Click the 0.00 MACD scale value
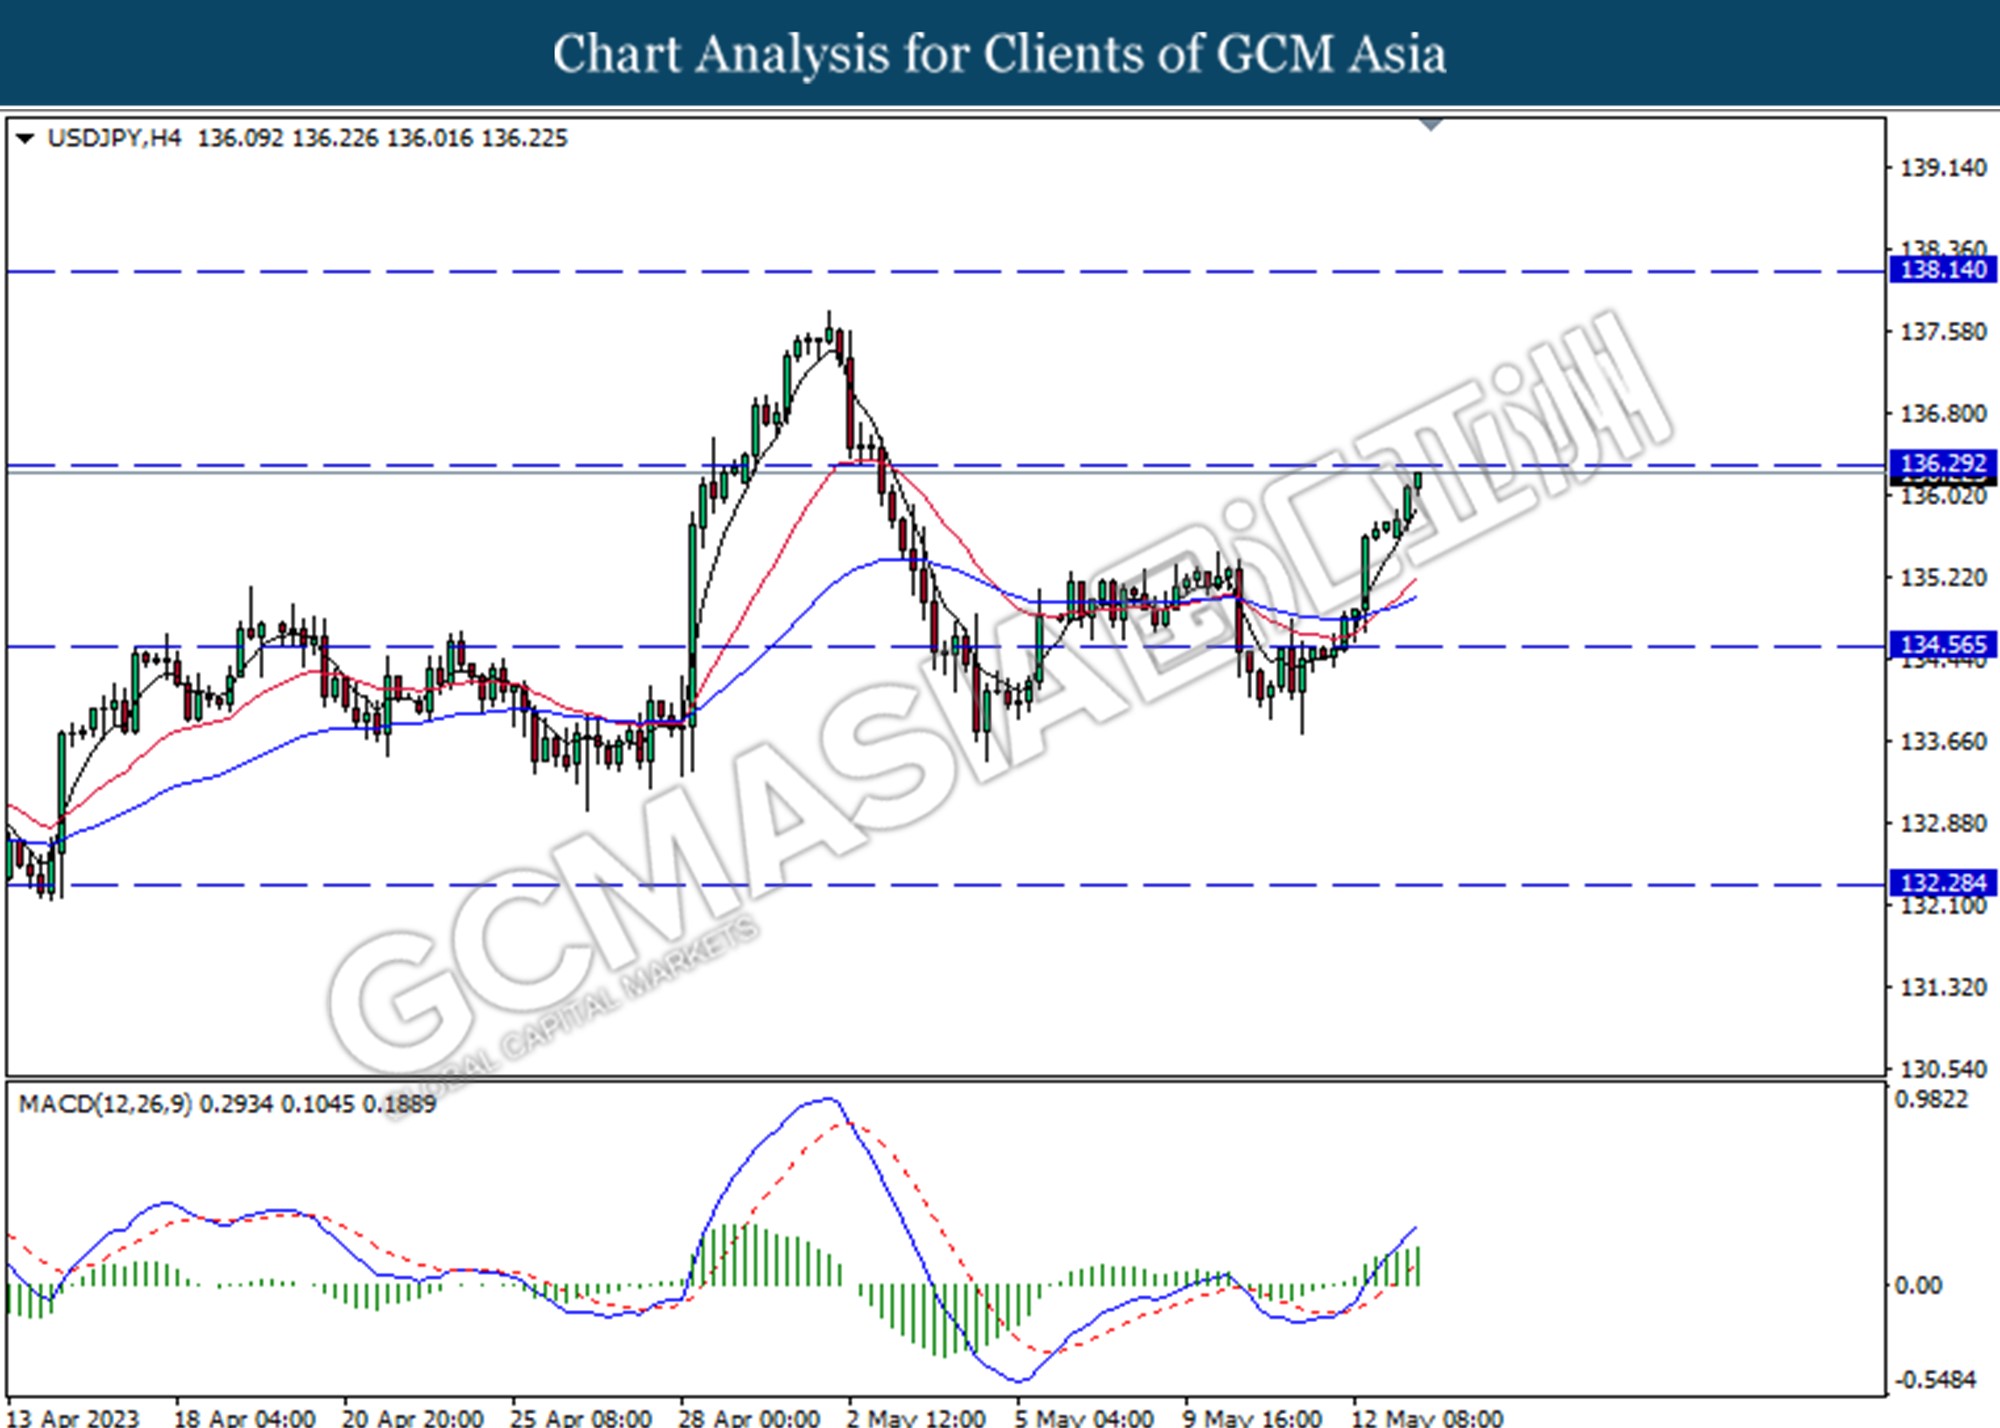 click(1918, 1285)
